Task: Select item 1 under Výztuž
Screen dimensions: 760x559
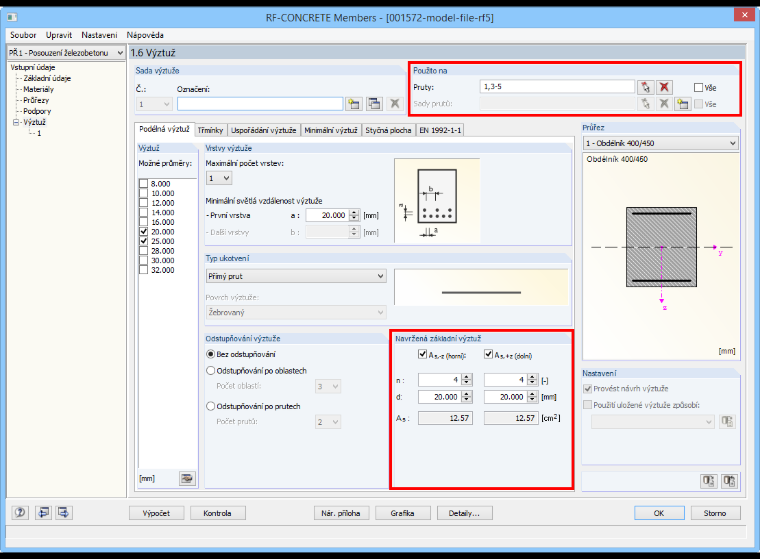Action: coord(39,133)
